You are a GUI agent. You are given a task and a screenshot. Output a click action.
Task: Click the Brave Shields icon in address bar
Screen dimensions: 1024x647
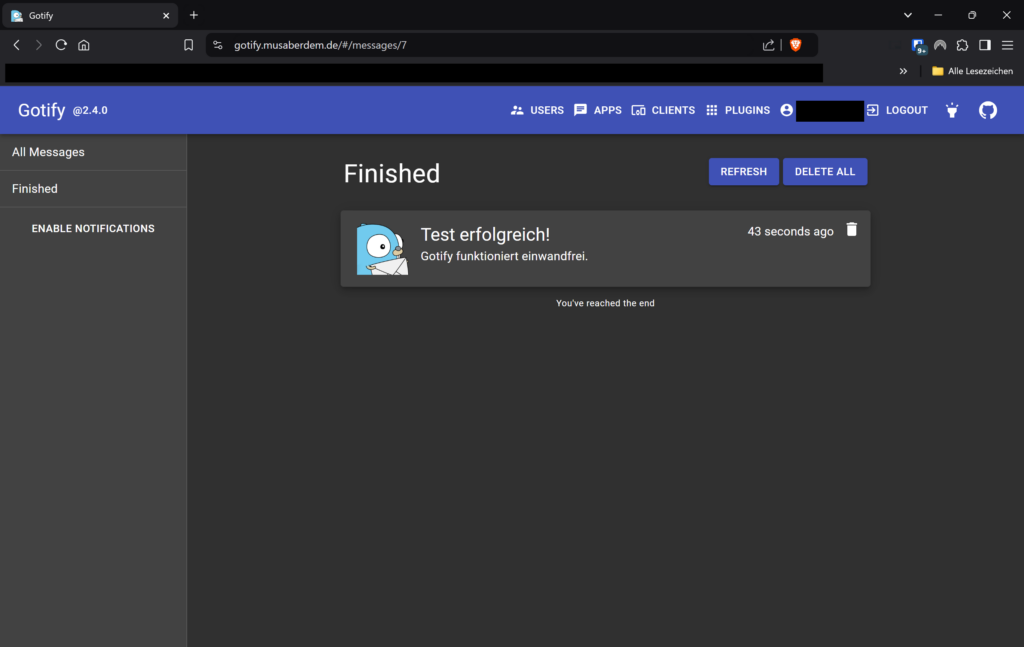tap(795, 45)
